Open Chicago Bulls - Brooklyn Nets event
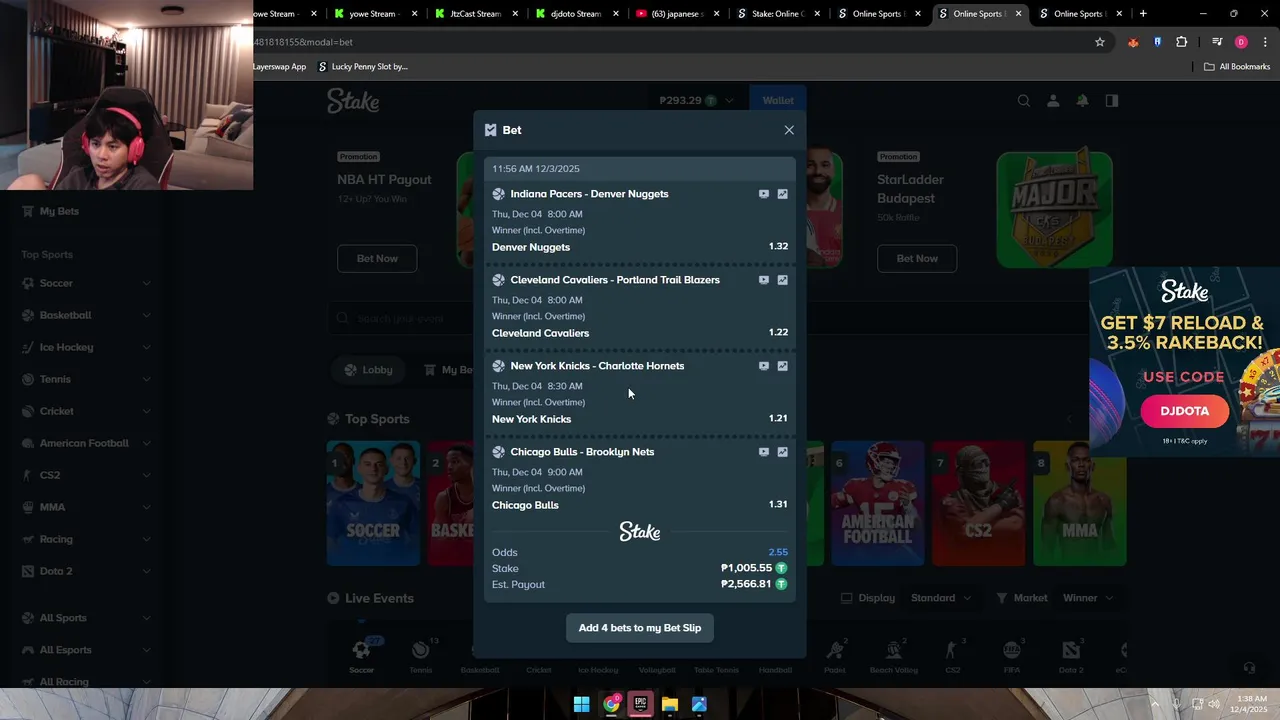1280x720 pixels. coord(582,452)
